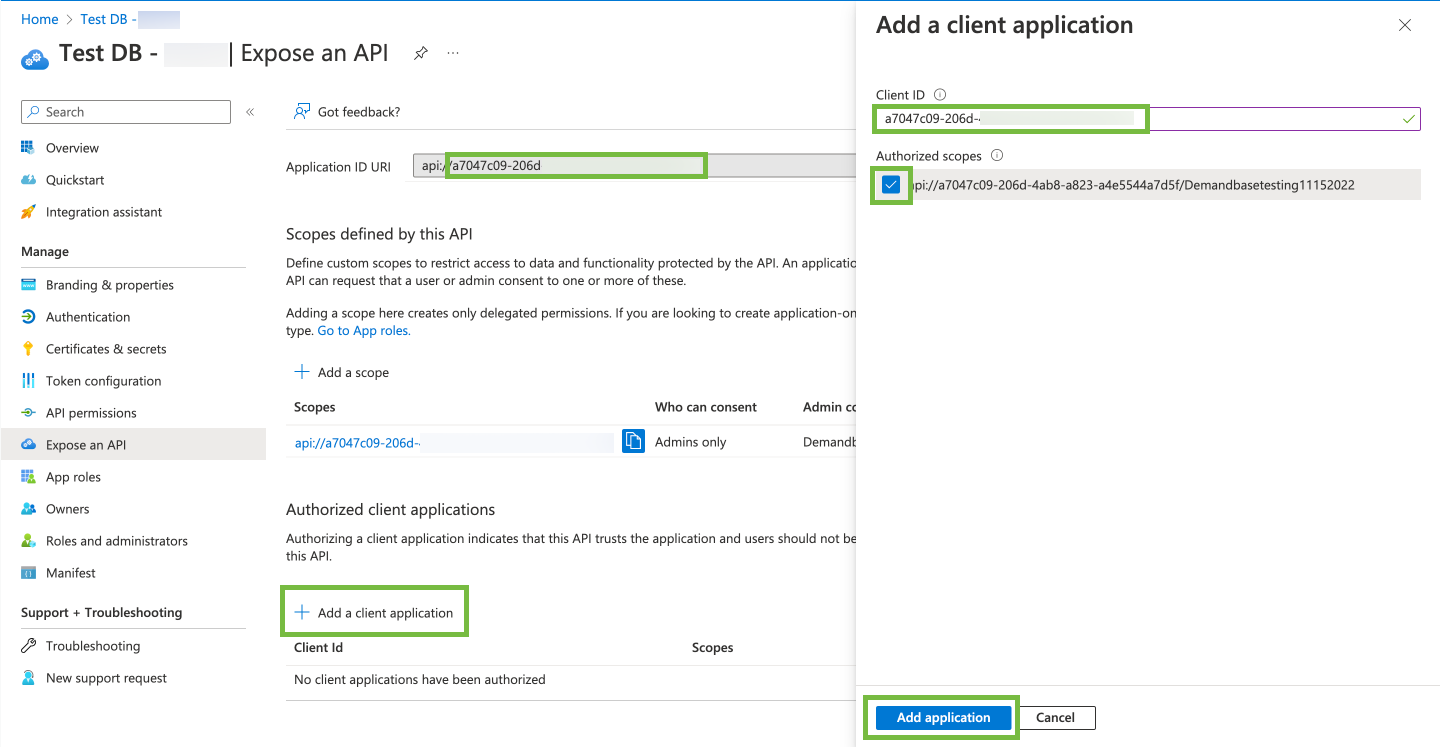Click the Client ID info icon

pos(939,94)
